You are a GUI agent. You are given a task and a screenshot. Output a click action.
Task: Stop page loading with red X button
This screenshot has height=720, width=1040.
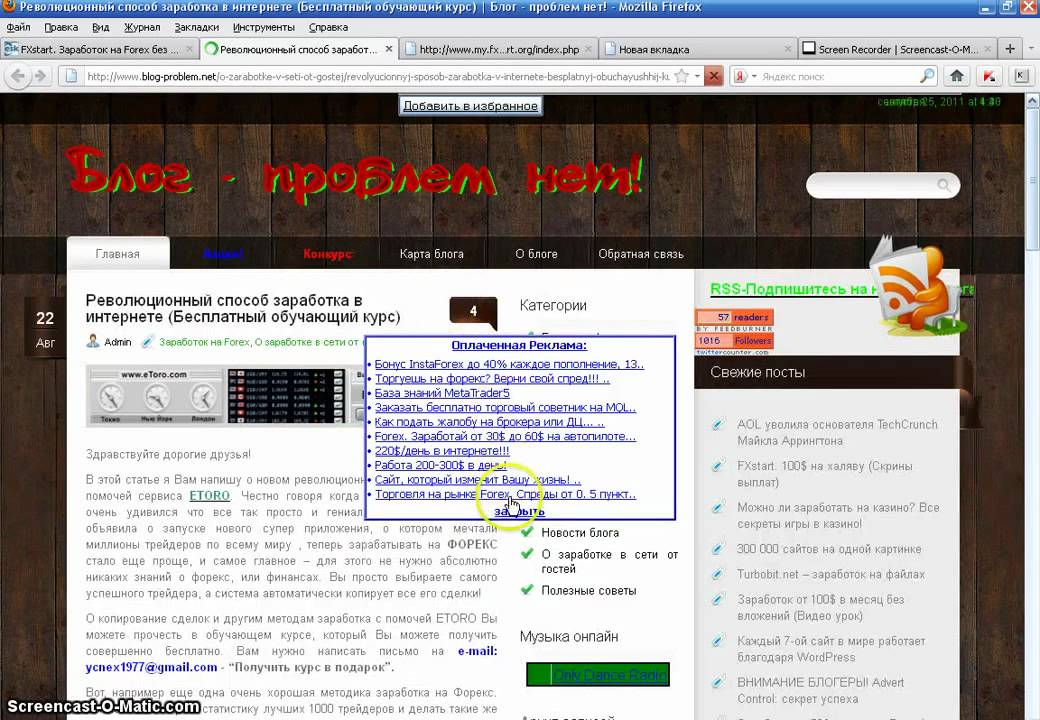pyautogui.click(x=714, y=76)
